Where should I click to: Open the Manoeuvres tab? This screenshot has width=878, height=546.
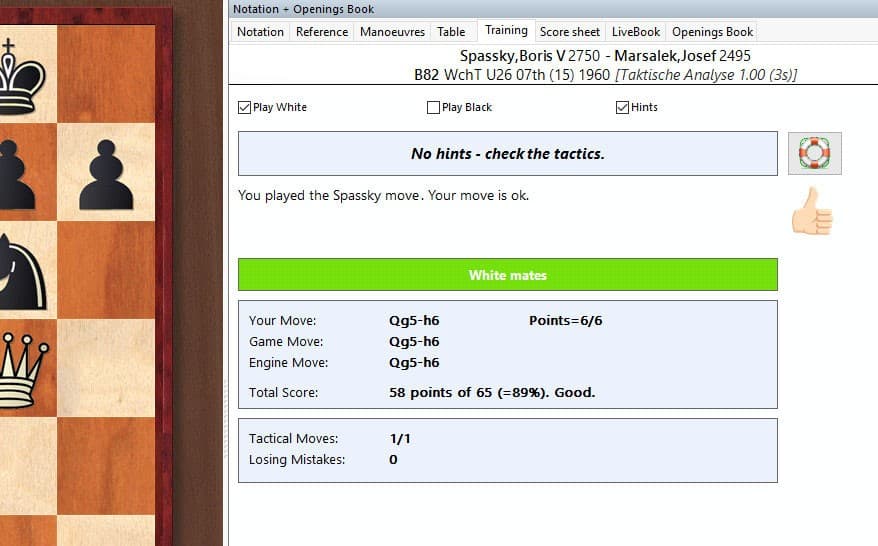(392, 32)
